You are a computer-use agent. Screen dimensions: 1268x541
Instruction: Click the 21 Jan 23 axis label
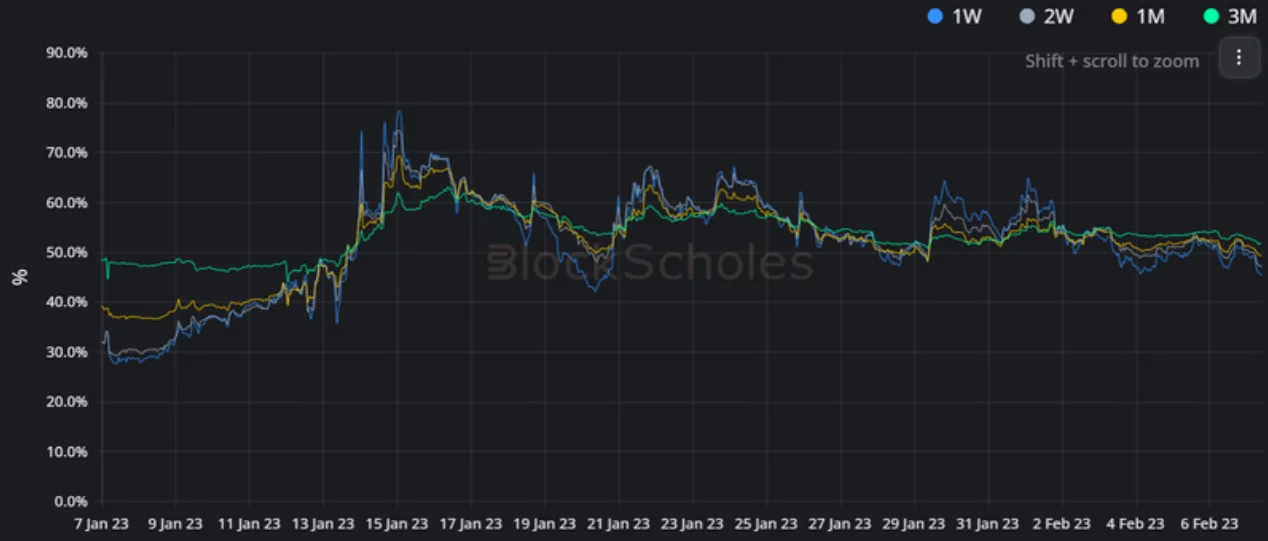(619, 524)
